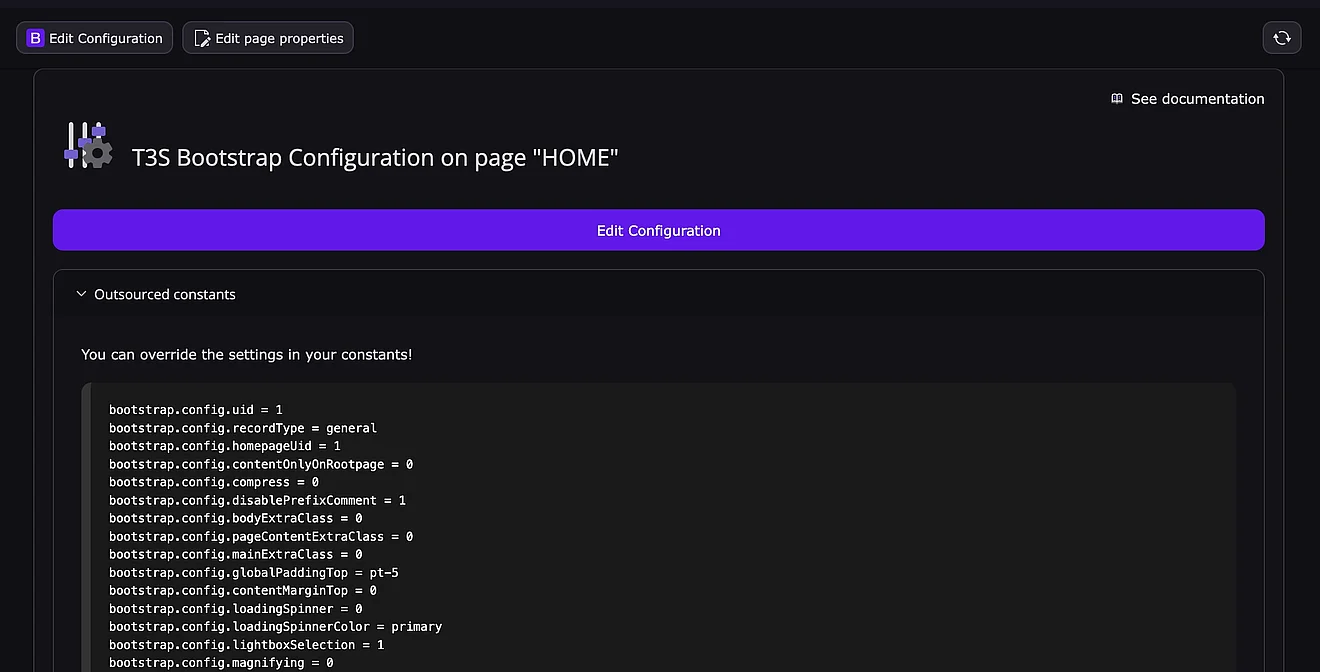Click the lightboxSelection = 1 code line

click(246, 645)
